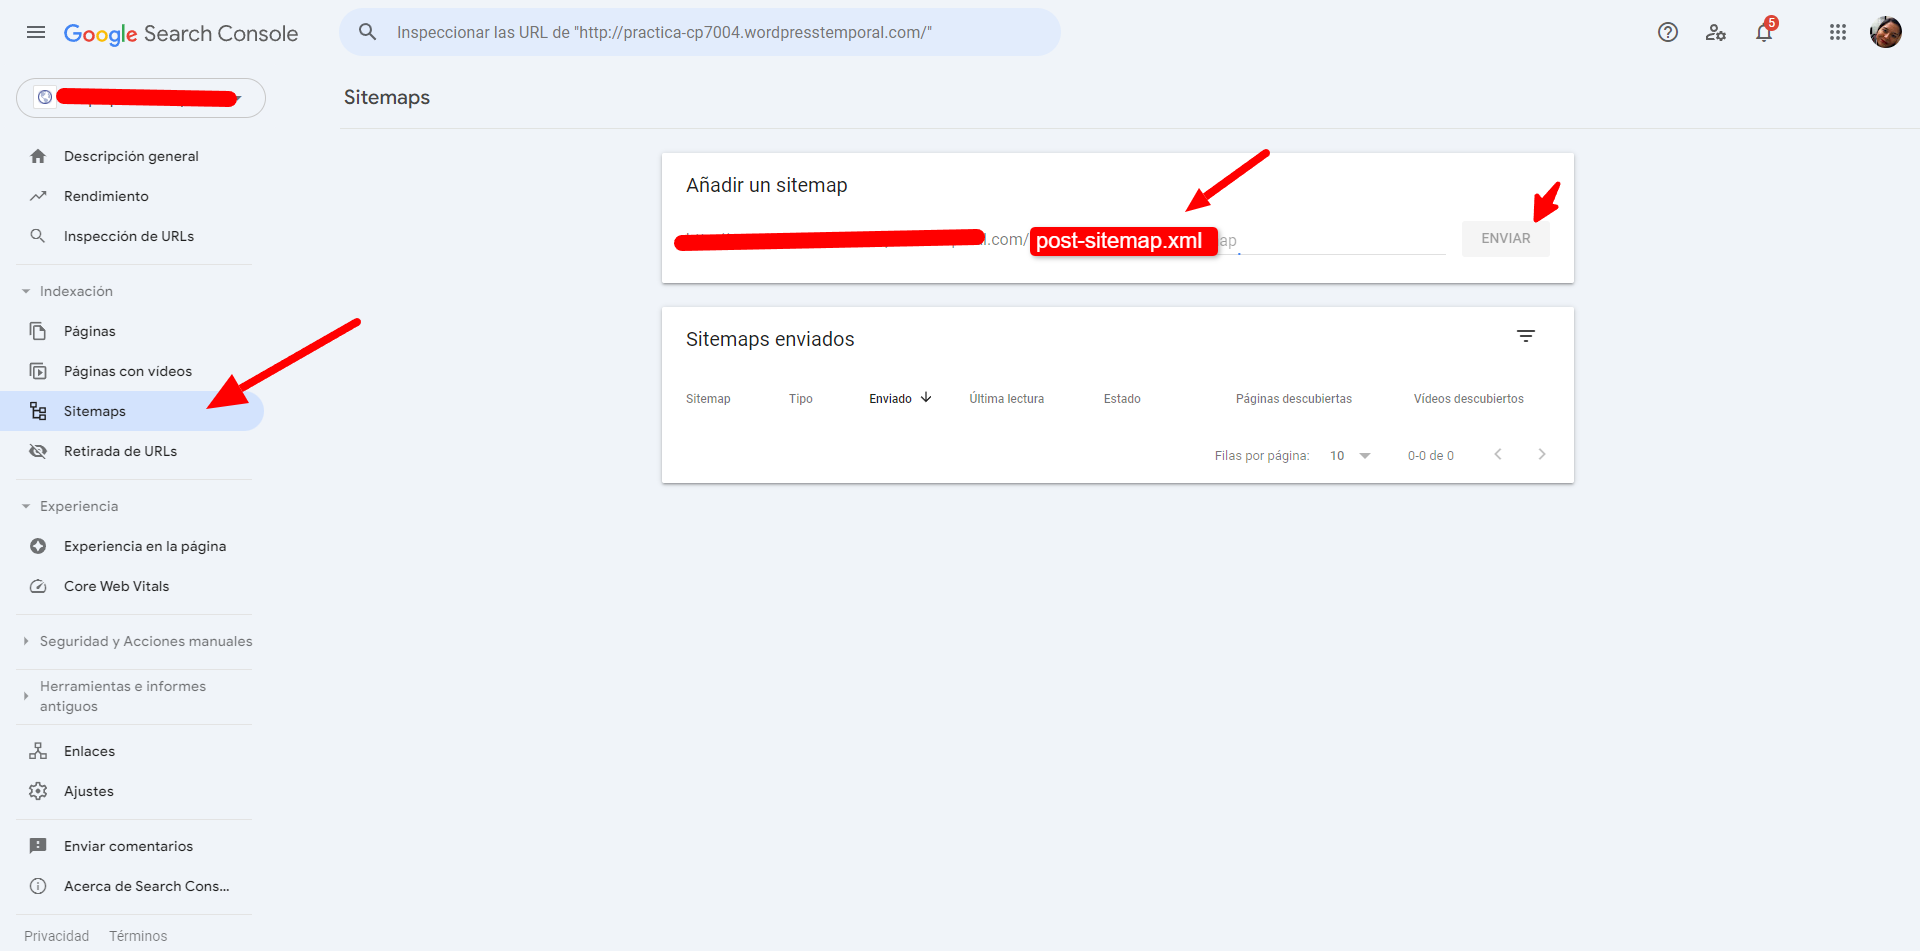Click the home icon for Descripción general

[x=38, y=156]
